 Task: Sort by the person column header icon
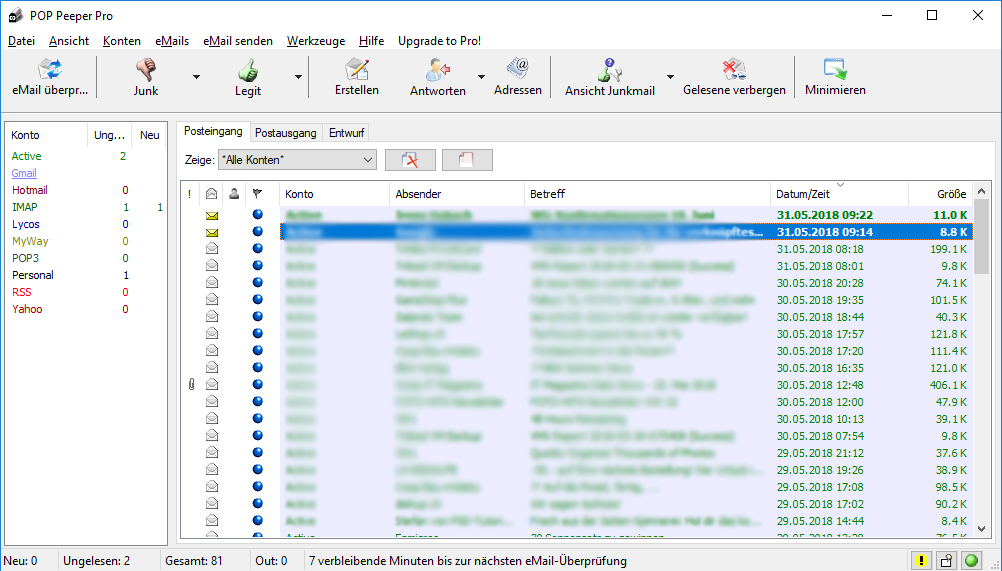(235, 194)
